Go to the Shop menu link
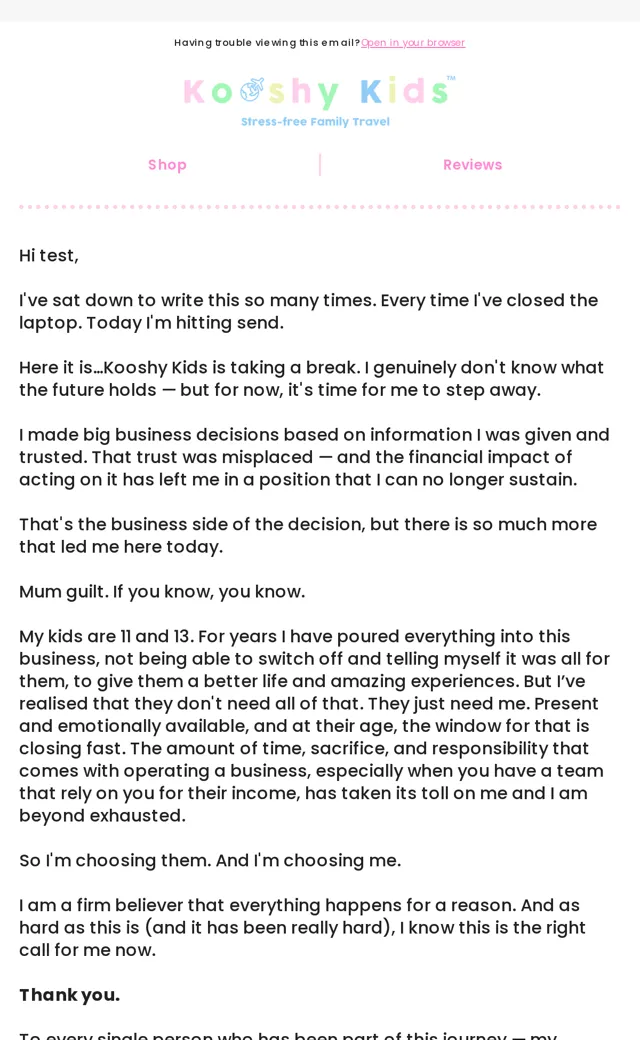This screenshot has height=1040, width=640. (x=167, y=164)
